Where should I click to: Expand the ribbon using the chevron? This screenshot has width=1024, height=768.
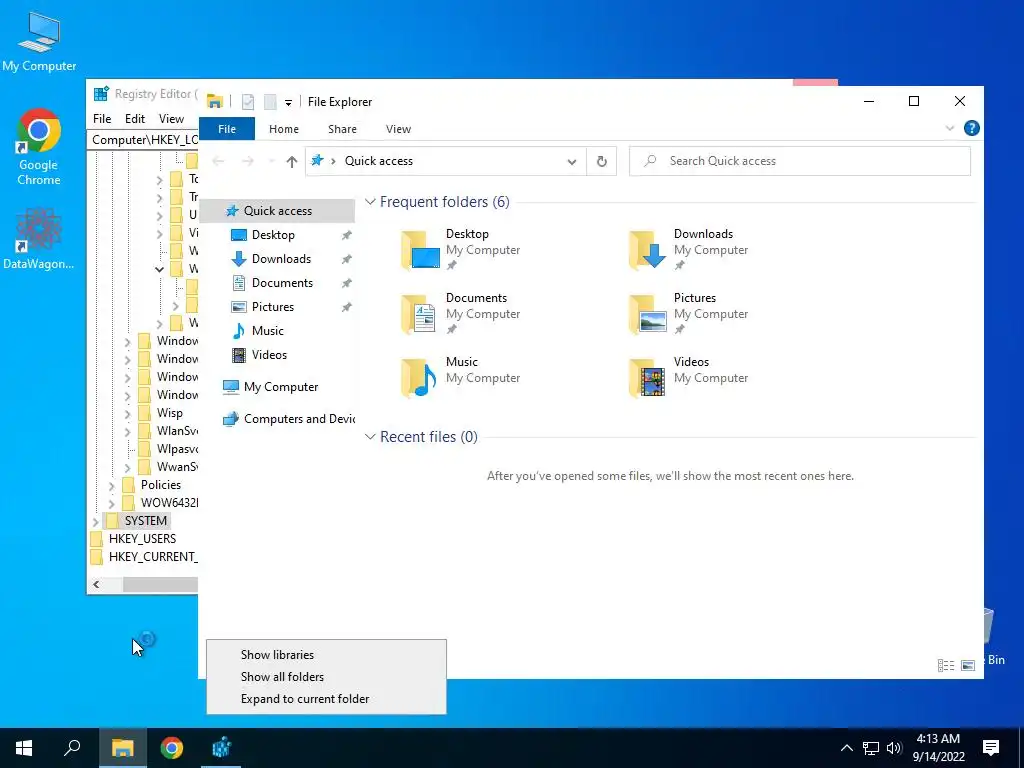point(950,128)
